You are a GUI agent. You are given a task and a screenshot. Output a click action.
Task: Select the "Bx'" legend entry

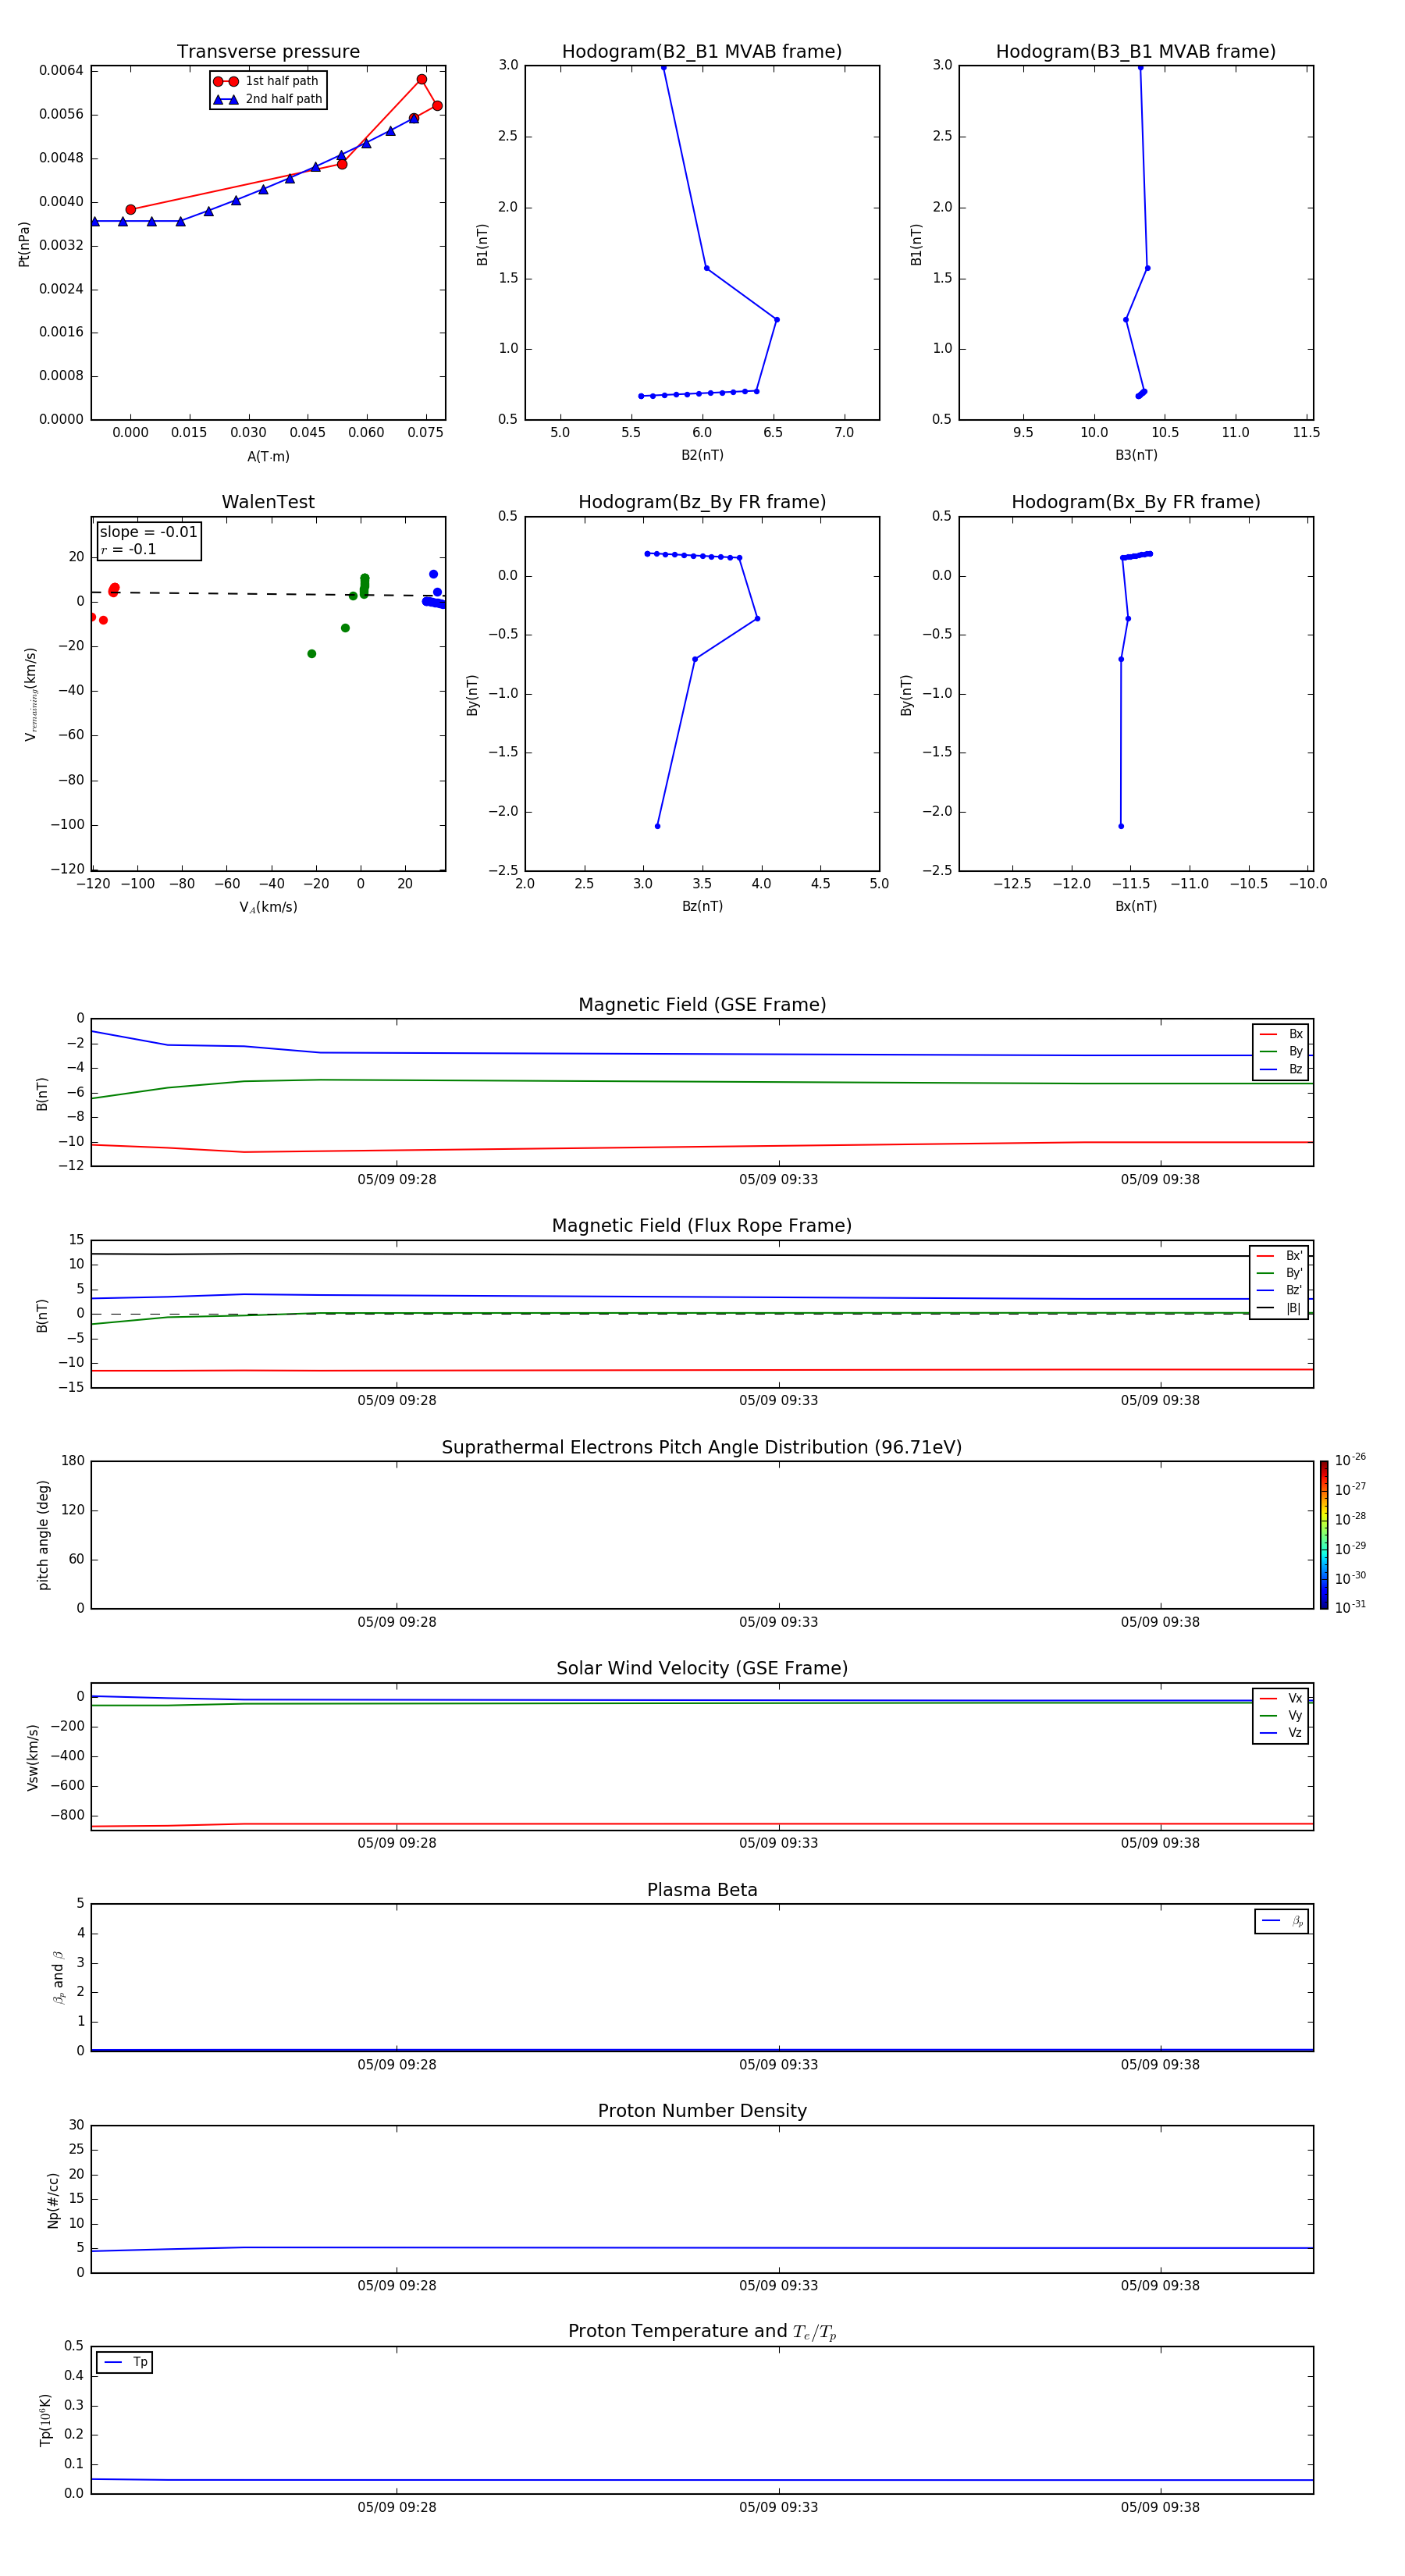point(1279,1256)
